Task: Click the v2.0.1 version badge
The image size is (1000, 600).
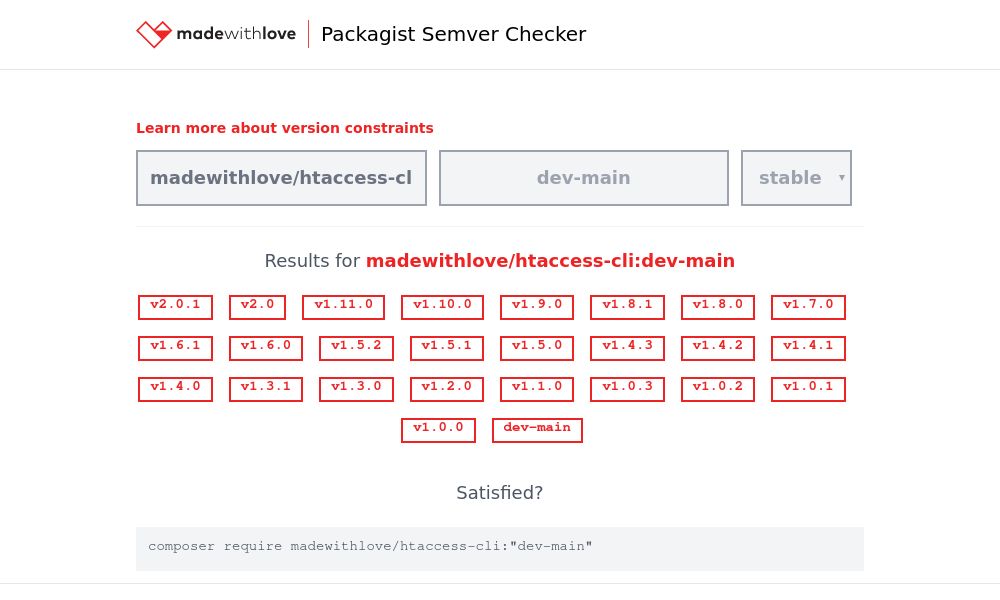Action: pos(175,306)
